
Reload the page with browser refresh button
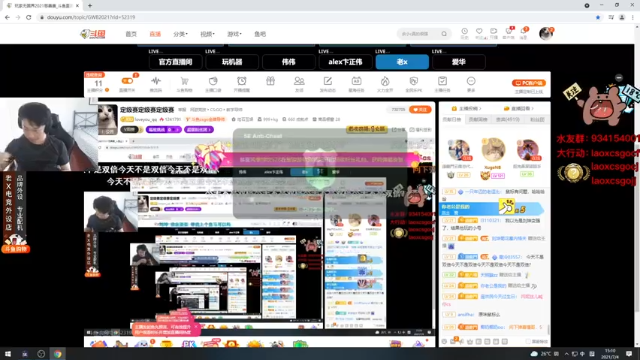(x=29, y=17)
